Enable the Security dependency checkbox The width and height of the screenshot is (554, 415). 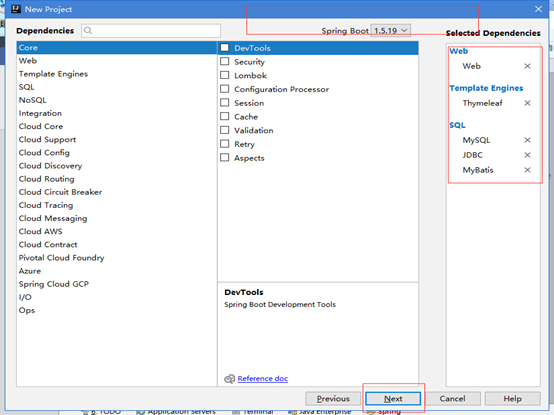tap(225, 61)
